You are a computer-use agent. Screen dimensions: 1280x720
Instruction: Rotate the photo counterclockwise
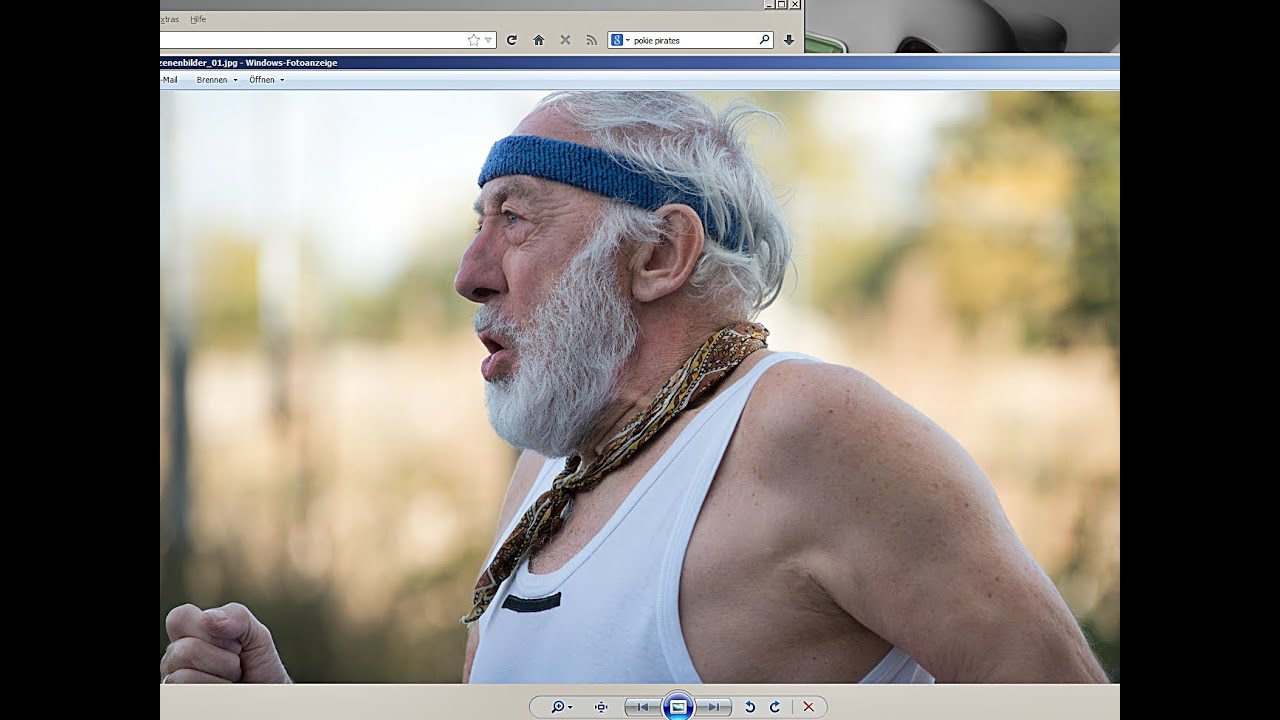pyautogui.click(x=750, y=707)
